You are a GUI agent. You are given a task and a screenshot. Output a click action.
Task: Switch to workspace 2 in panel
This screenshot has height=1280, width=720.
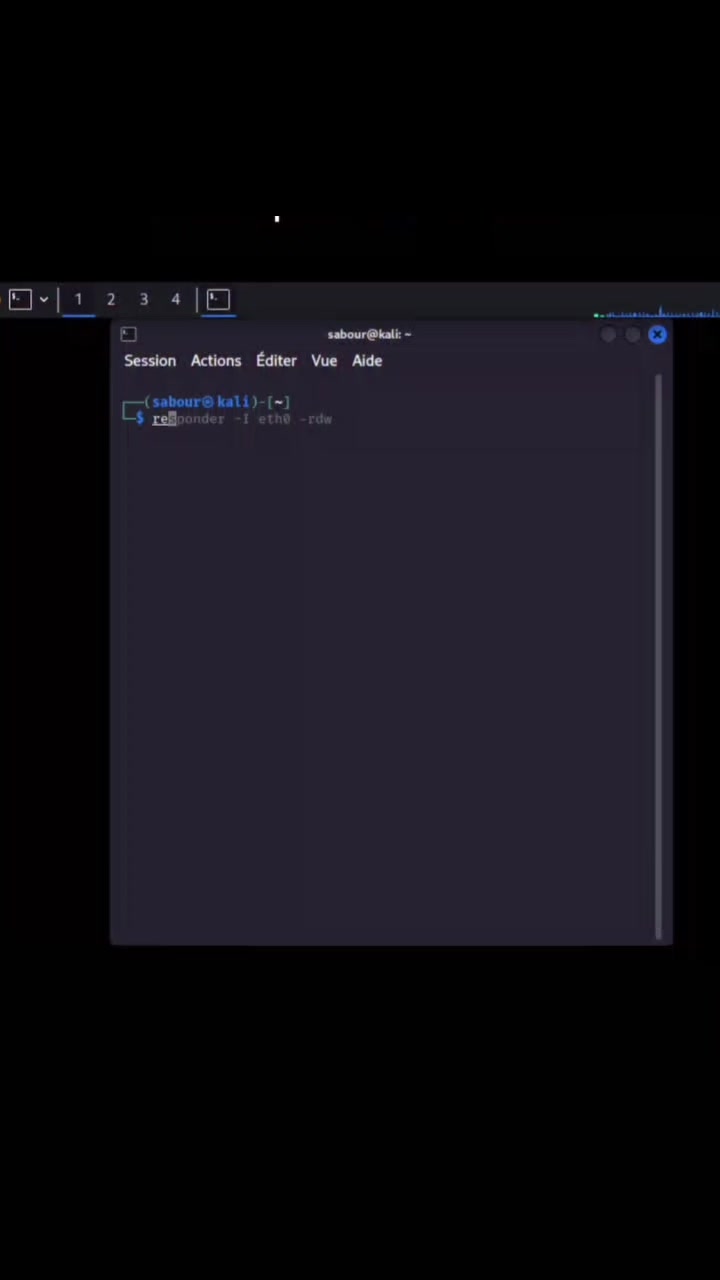point(111,299)
